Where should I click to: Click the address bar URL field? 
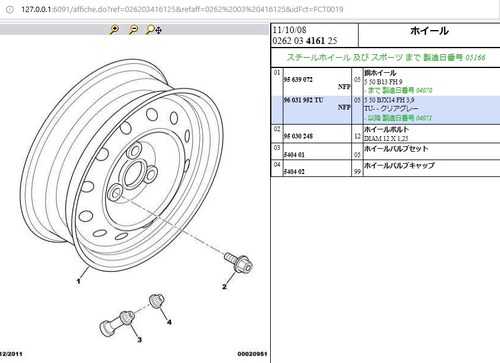pos(182,9)
